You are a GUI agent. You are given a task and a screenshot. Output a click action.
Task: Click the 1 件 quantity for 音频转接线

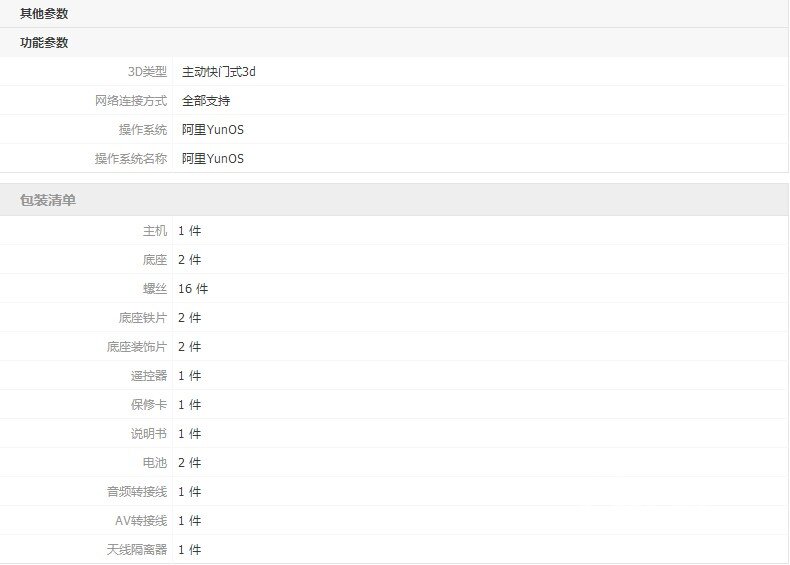click(x=189, y=491)
